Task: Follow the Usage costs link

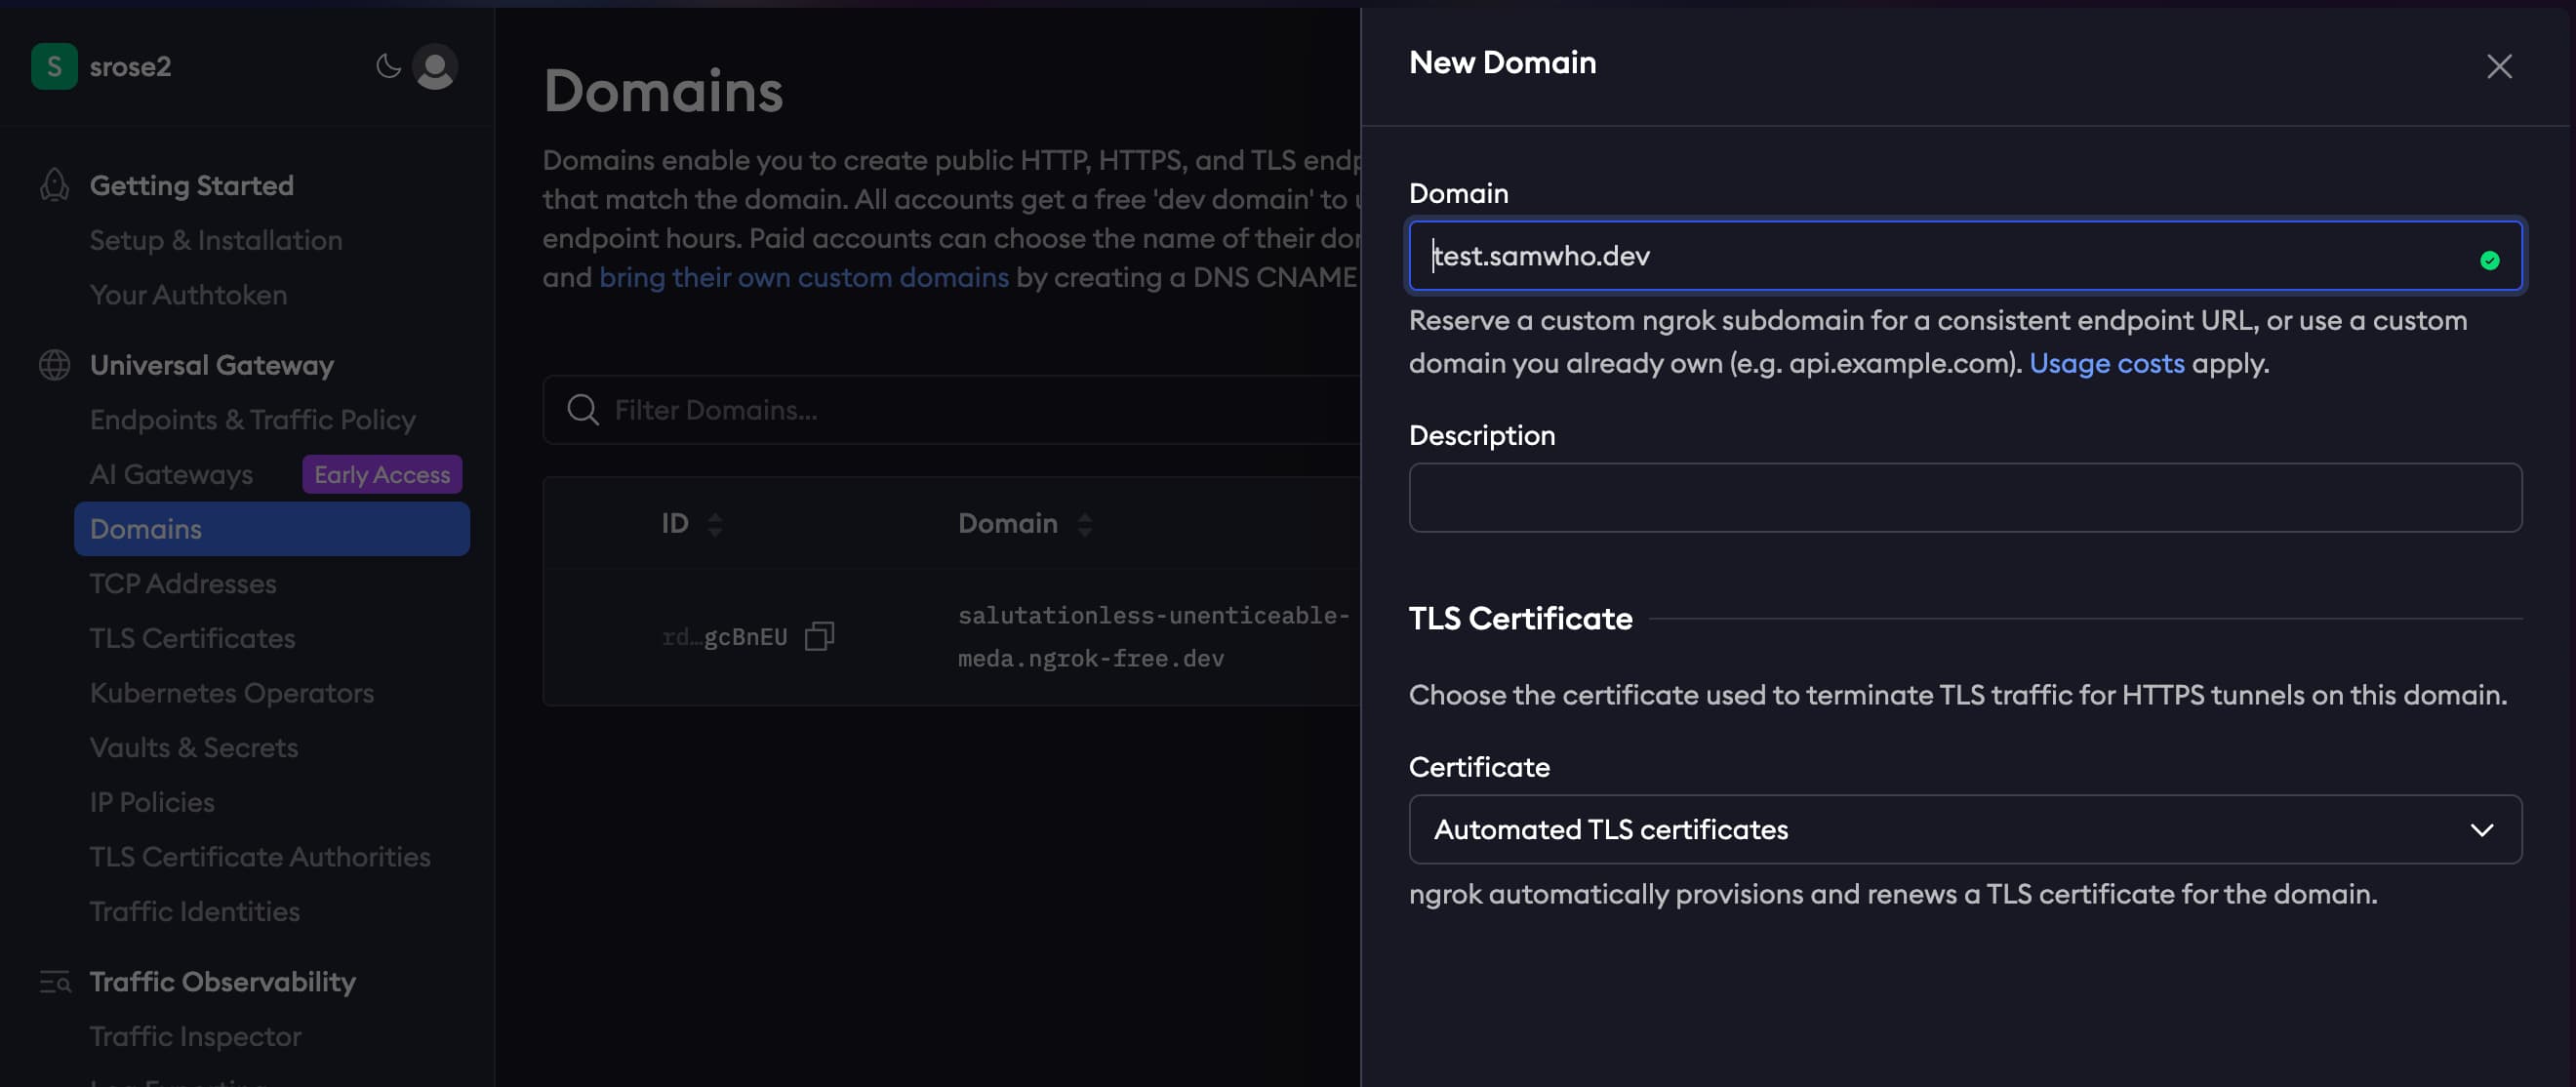Action: click(2105, 363)
